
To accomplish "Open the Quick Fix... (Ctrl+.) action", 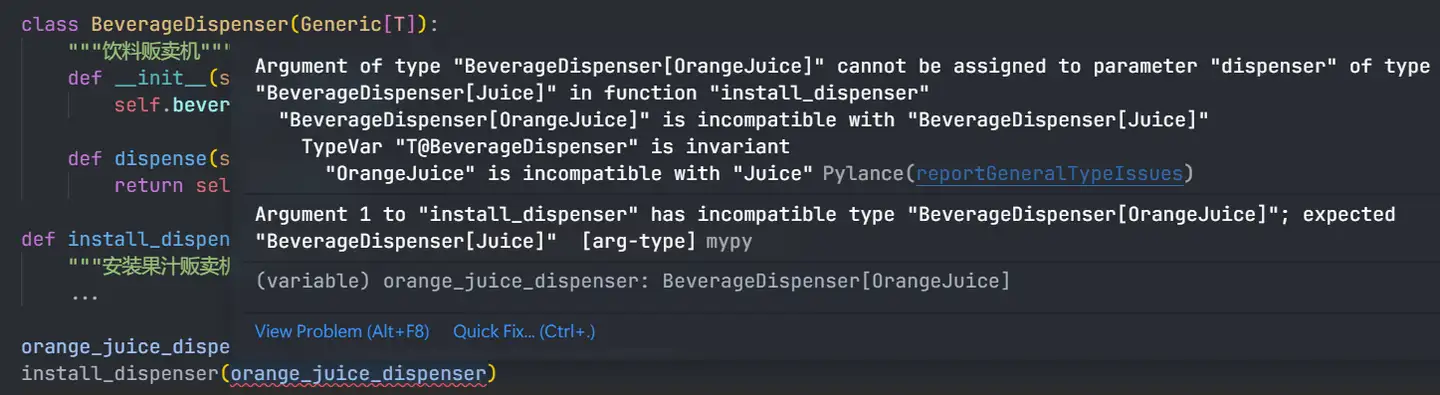I will (x=524, y=331).
